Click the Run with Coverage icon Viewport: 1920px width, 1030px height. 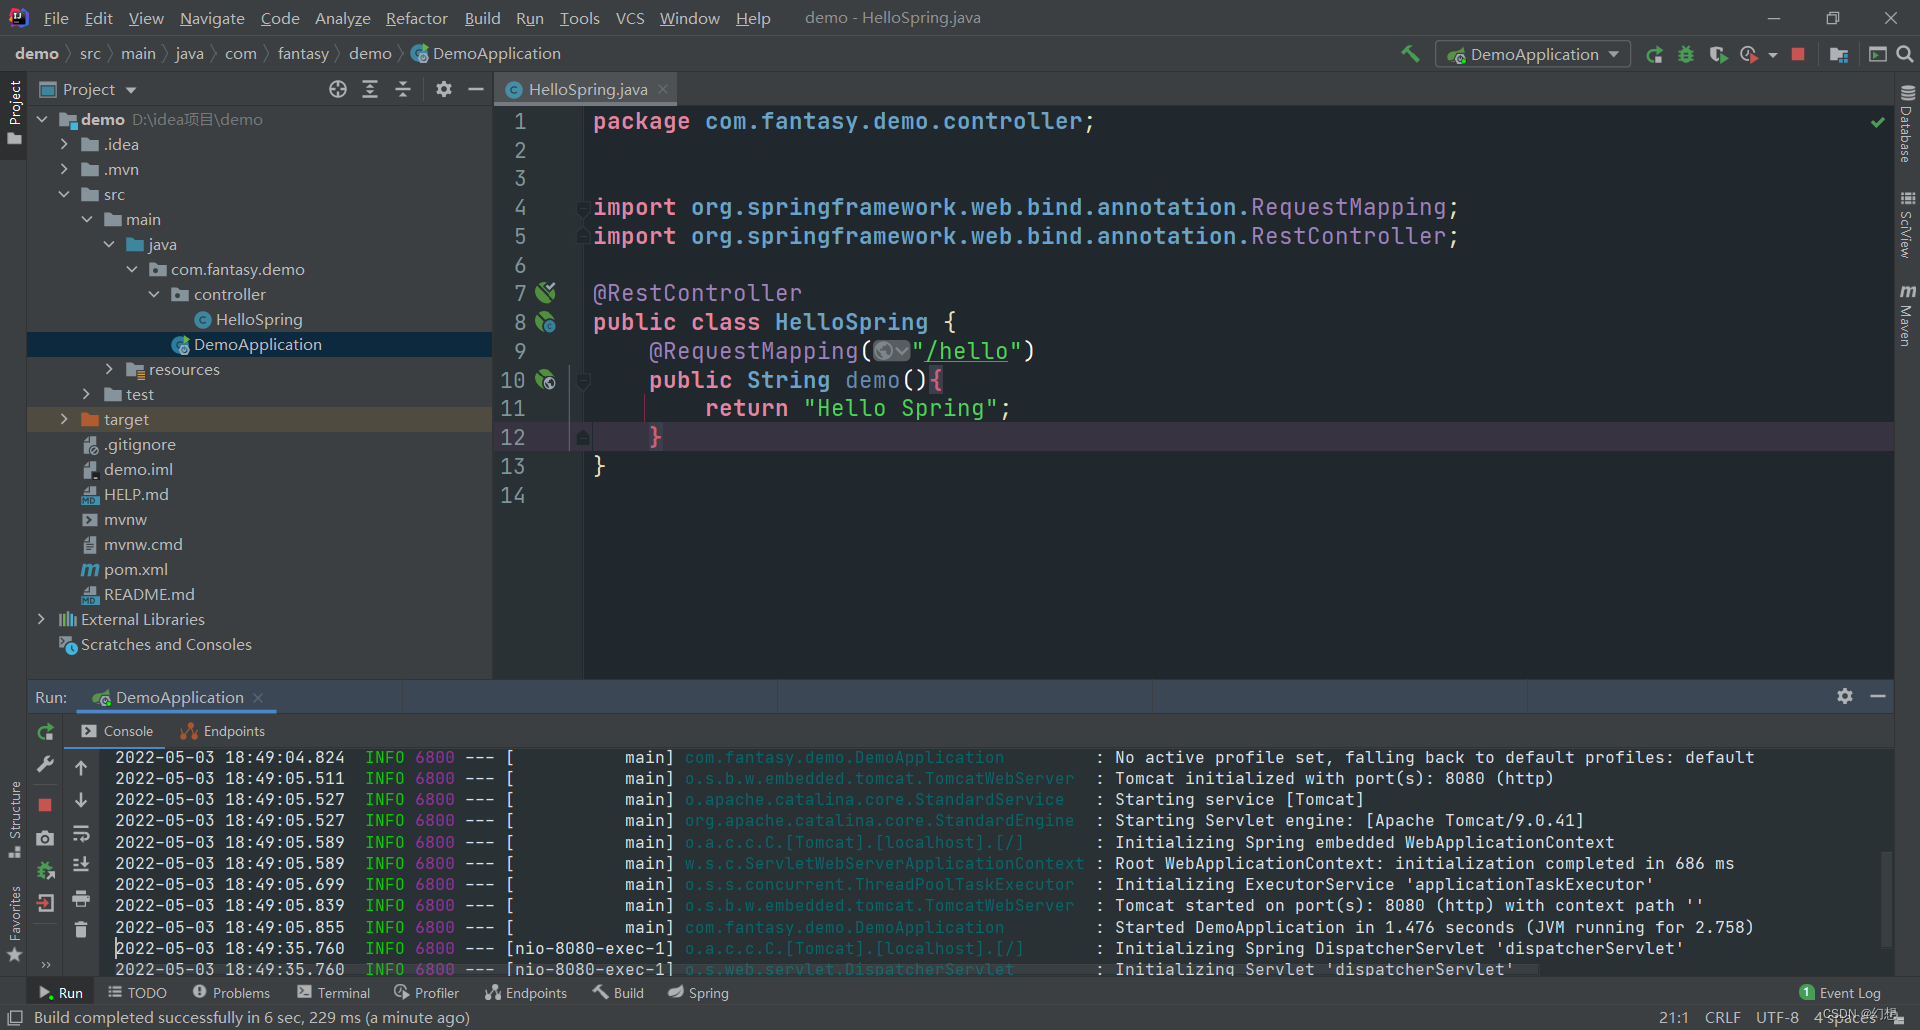(x=1718, y=54)
